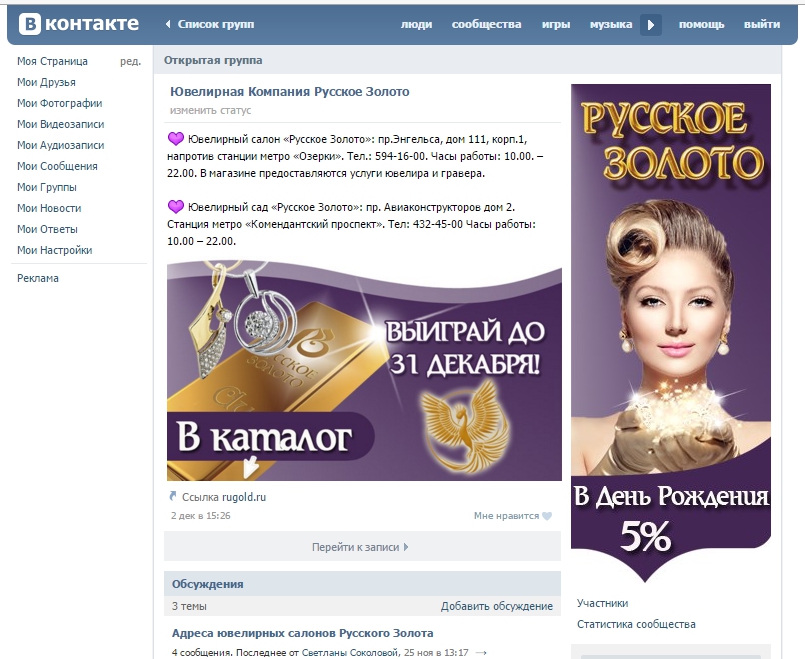The height and width of the screenshot is (659, 805).
Task: Click изменить статус under group title
Action: (210, 110)
